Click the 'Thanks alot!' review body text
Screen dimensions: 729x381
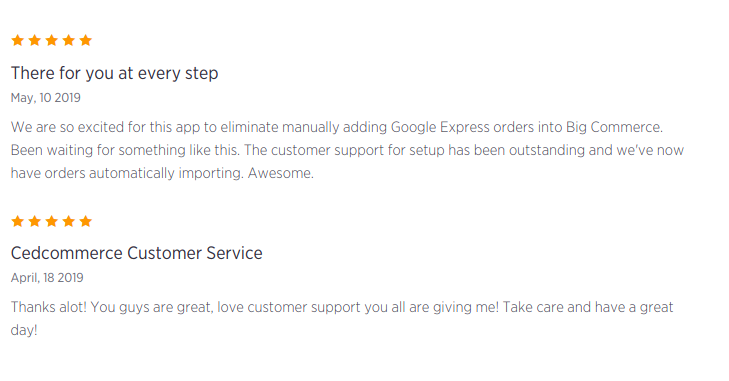[342, 319]
